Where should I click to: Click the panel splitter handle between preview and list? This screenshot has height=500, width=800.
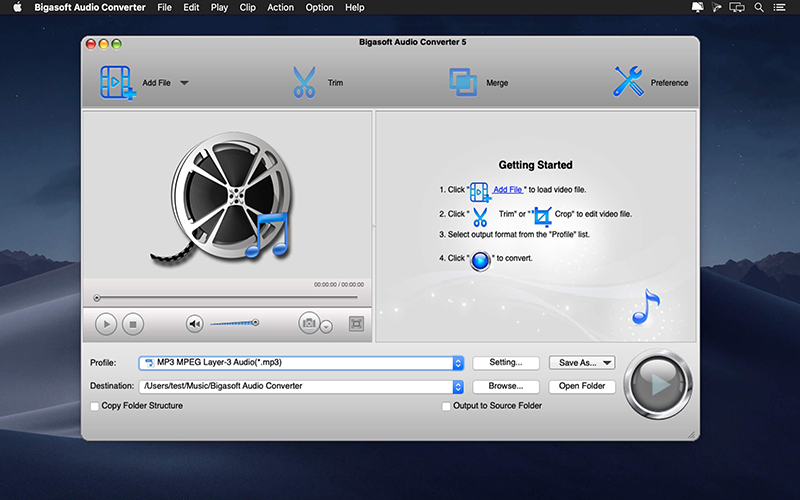pyautogui.click(x=373, y=226)
